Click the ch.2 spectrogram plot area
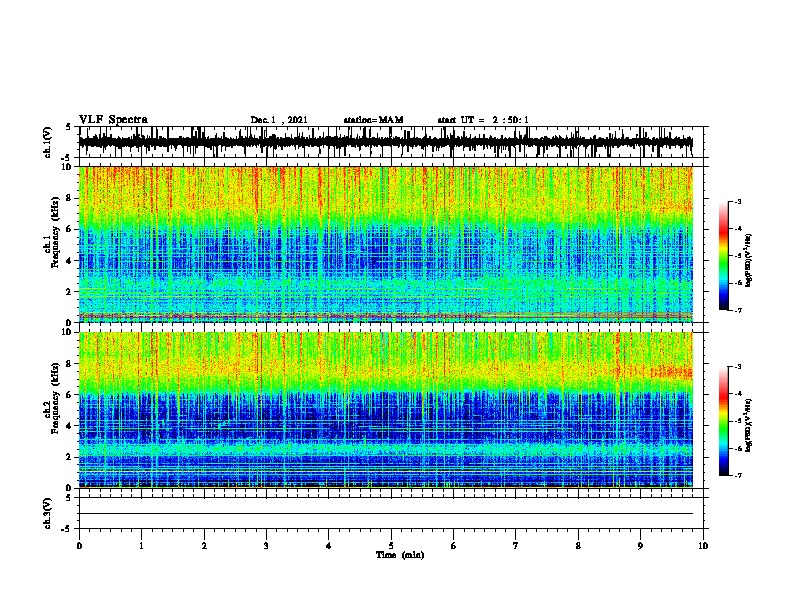792x612 pixels. coord(386,410)
